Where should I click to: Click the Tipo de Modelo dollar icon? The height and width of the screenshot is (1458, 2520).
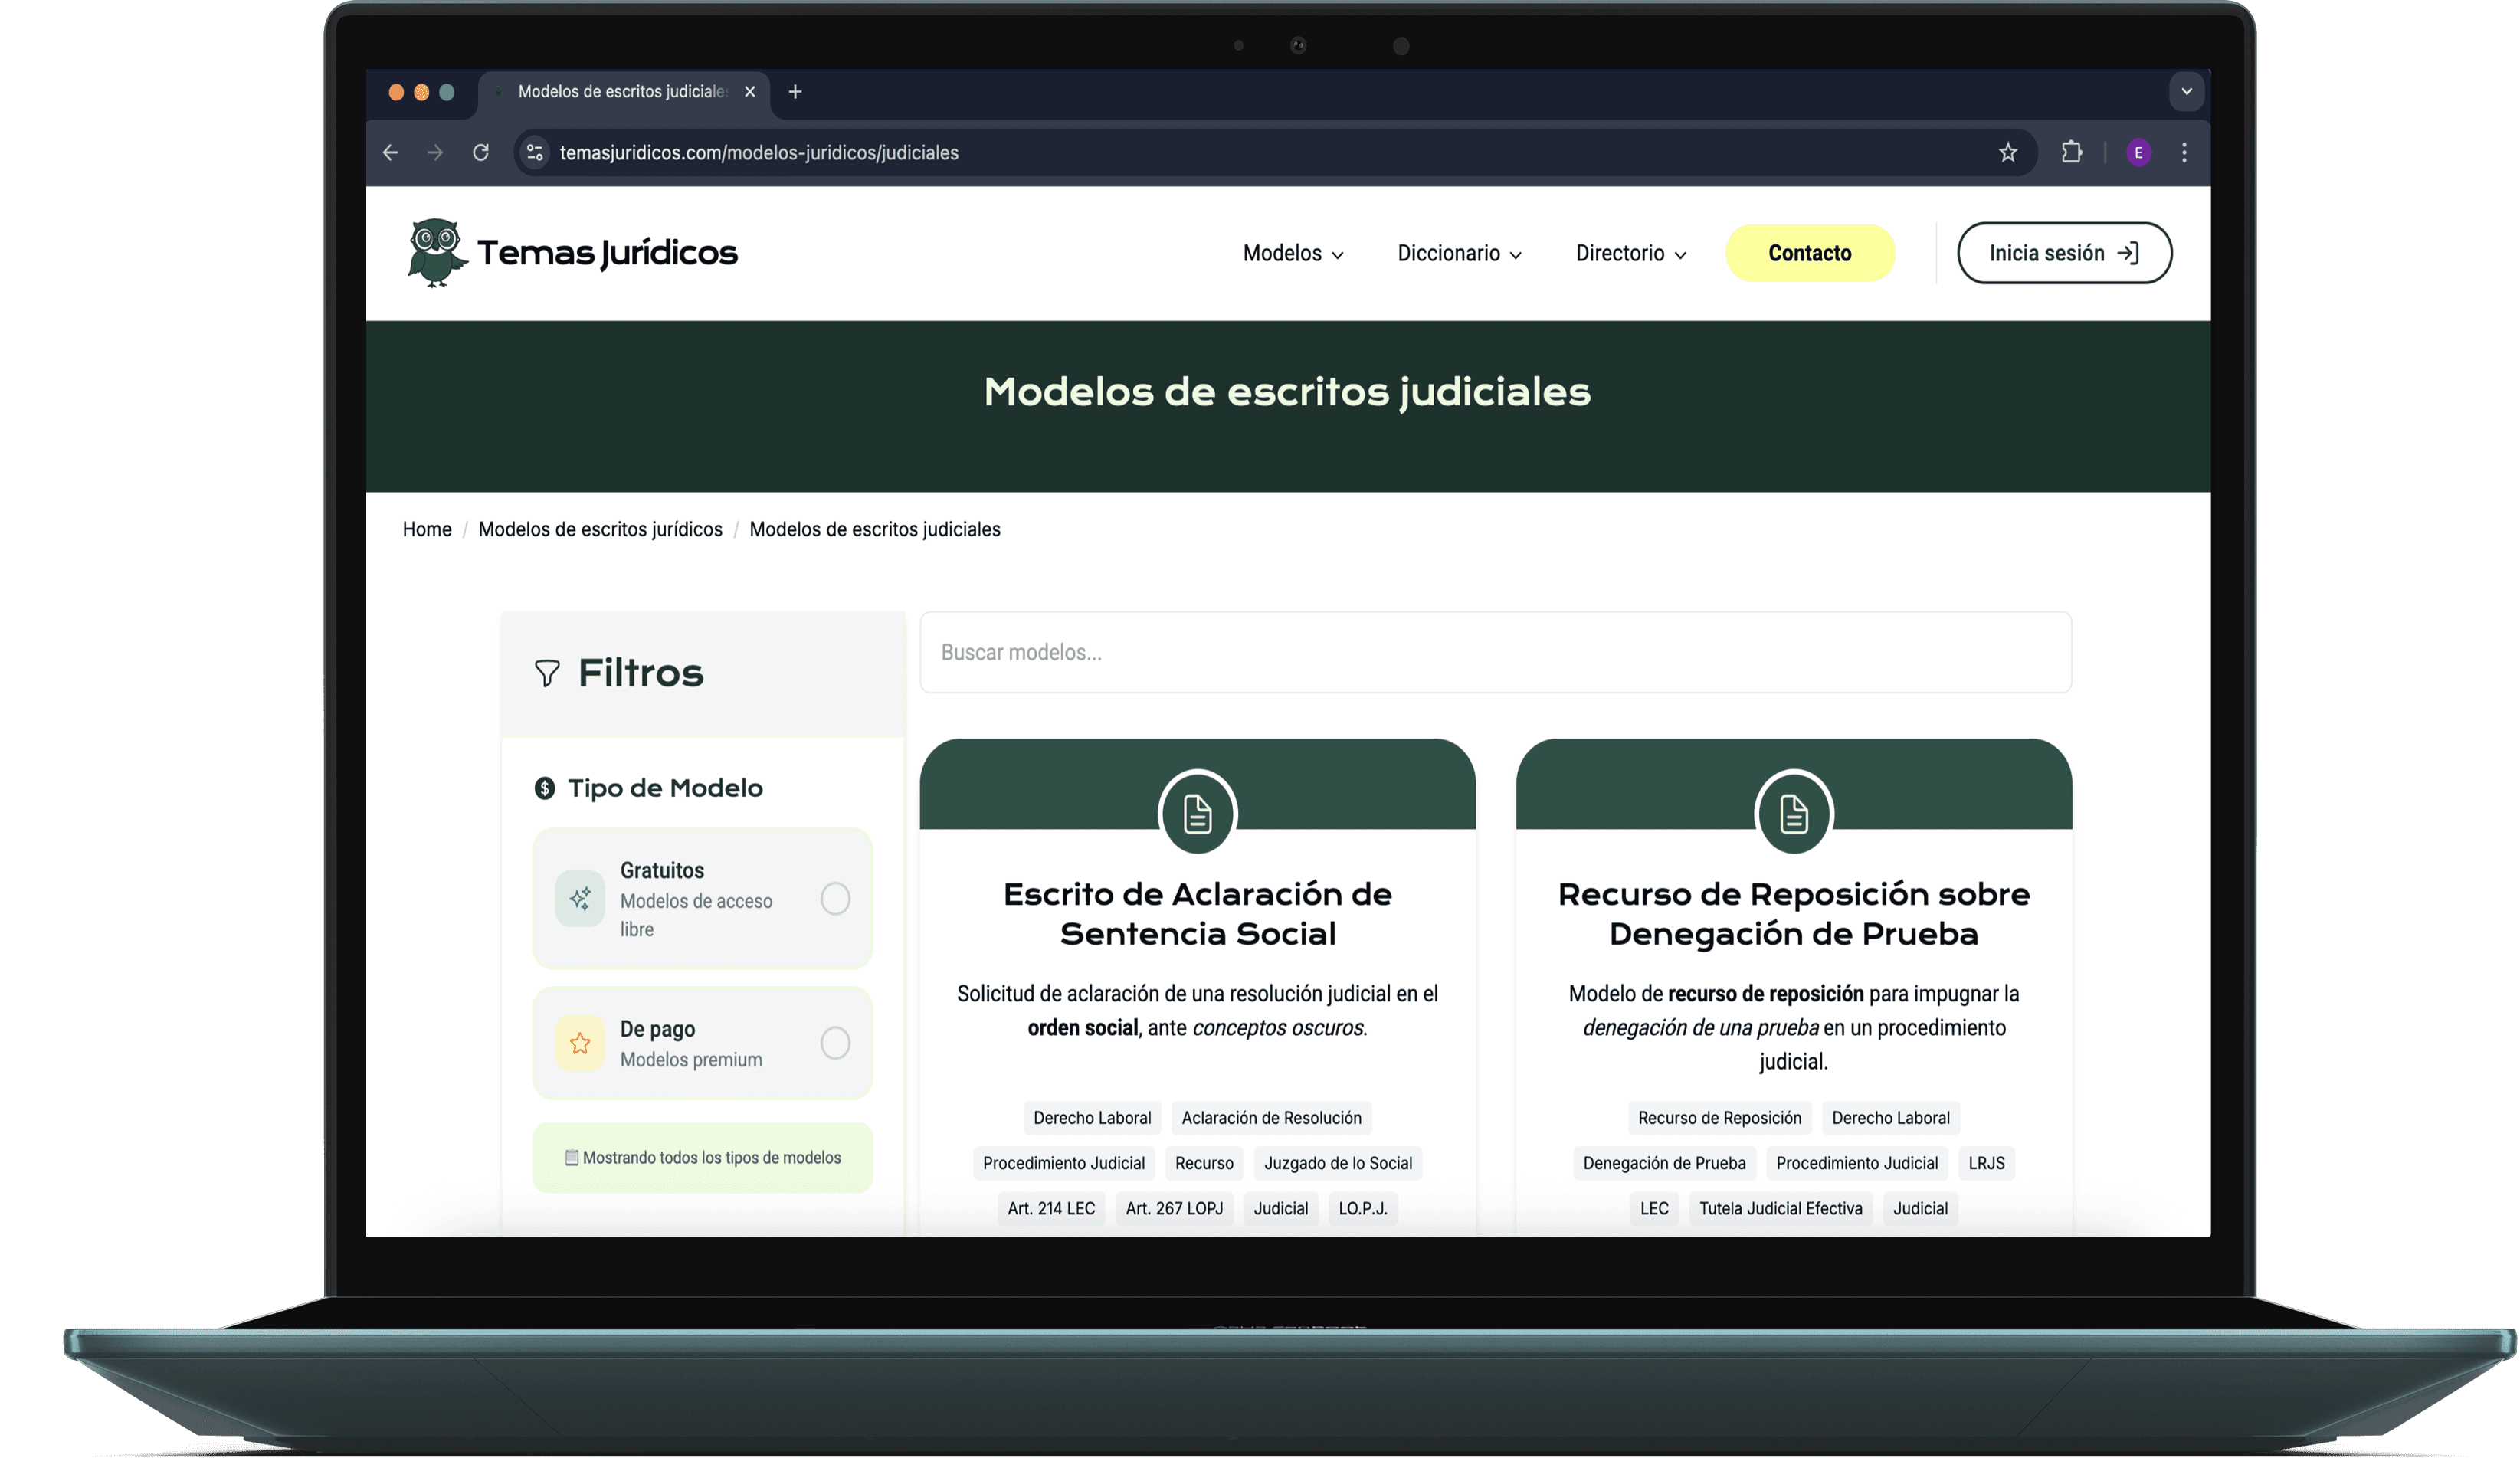click(x=545, y=789)
